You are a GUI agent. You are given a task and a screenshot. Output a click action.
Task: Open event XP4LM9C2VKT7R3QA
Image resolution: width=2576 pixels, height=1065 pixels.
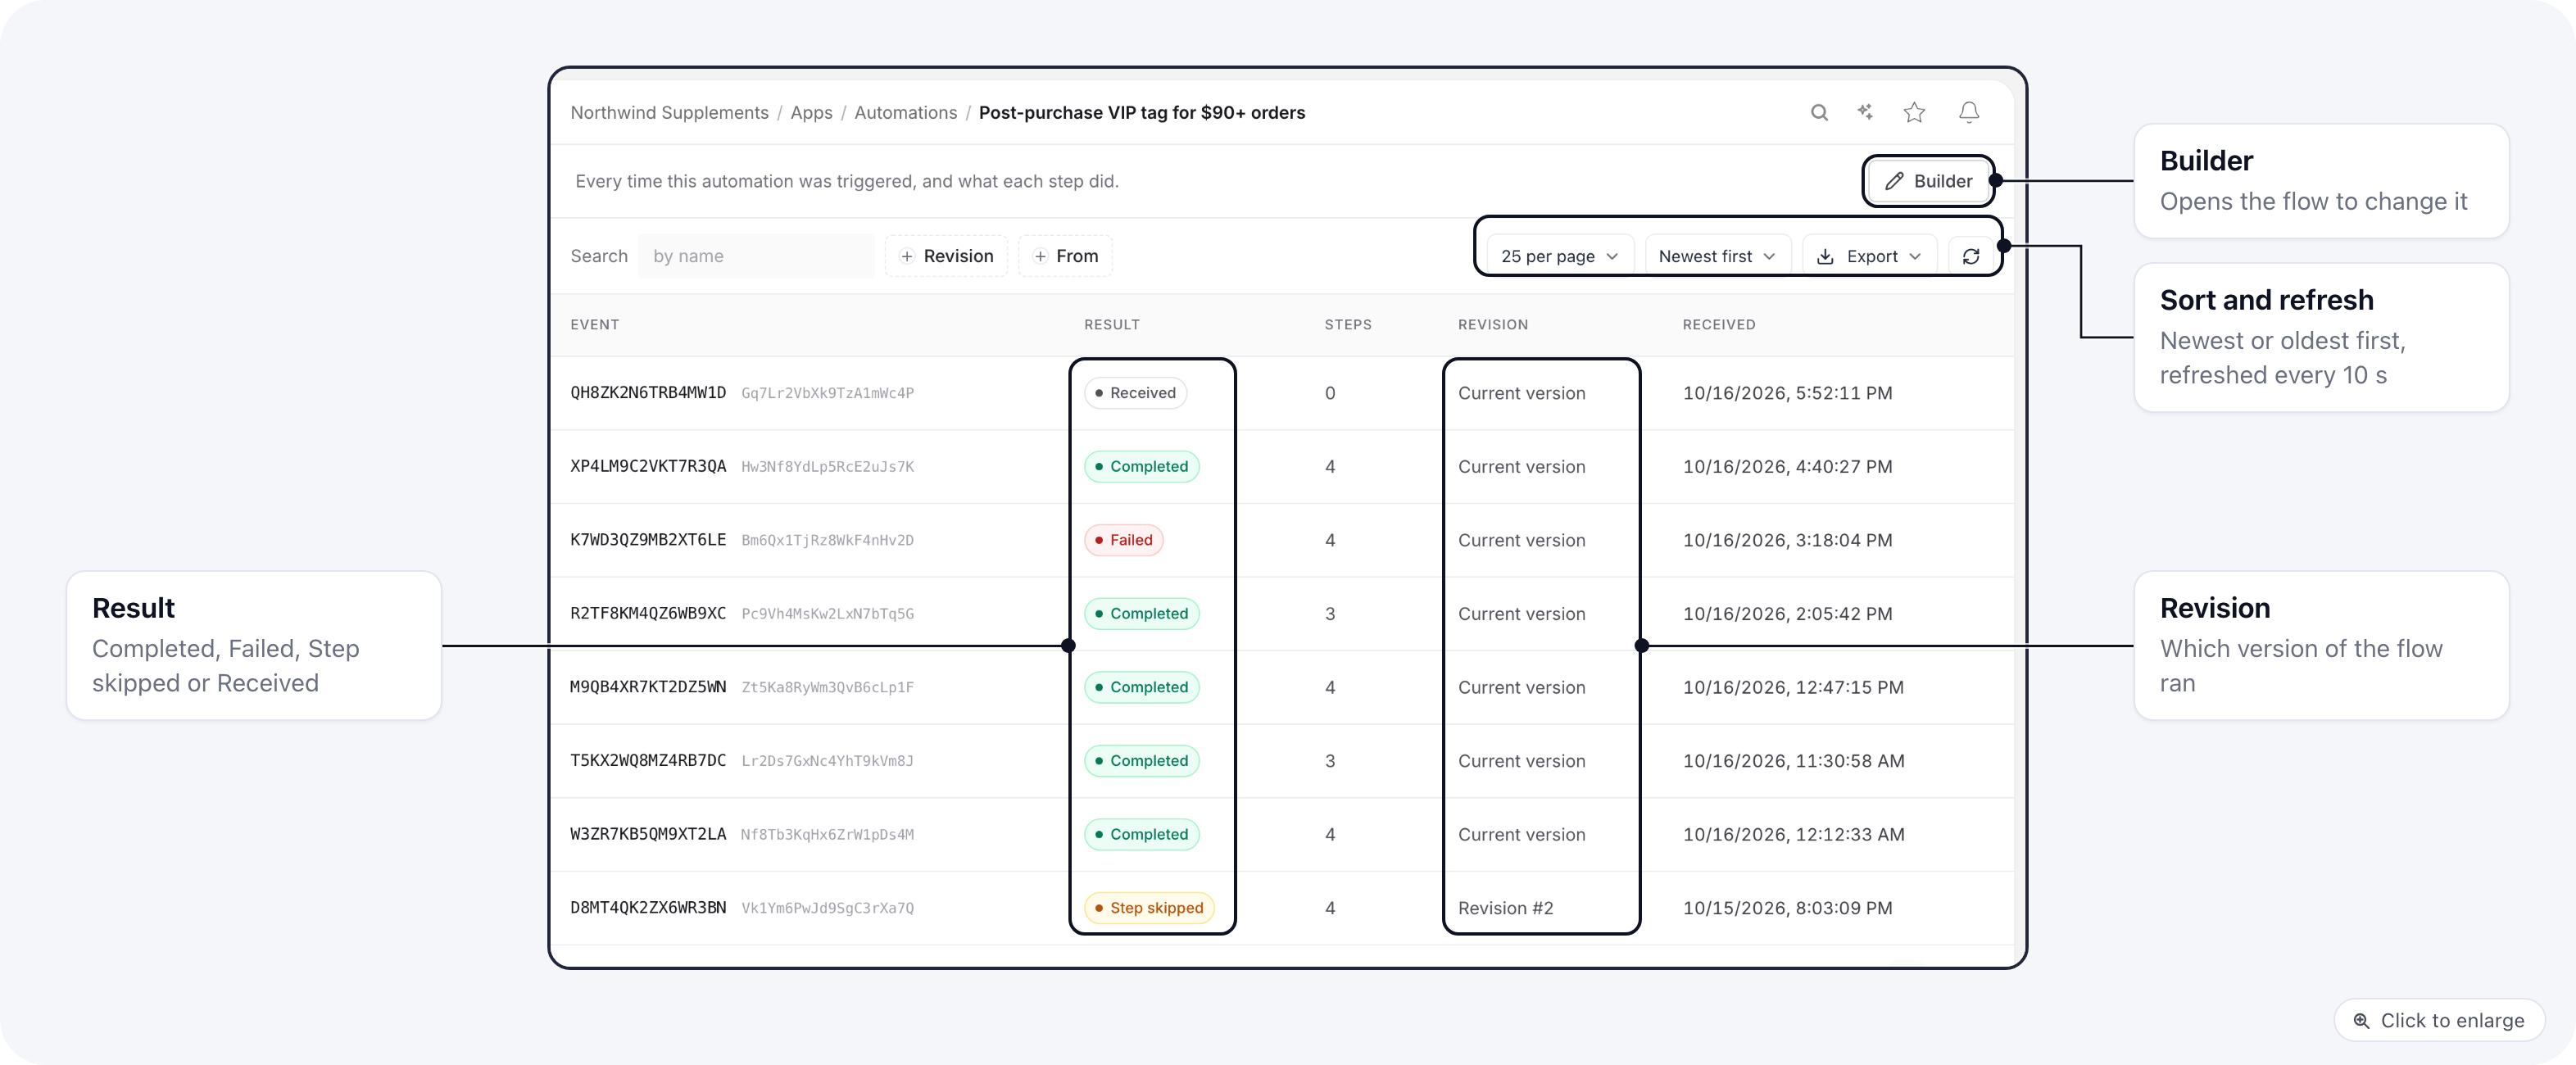point(648,466)
